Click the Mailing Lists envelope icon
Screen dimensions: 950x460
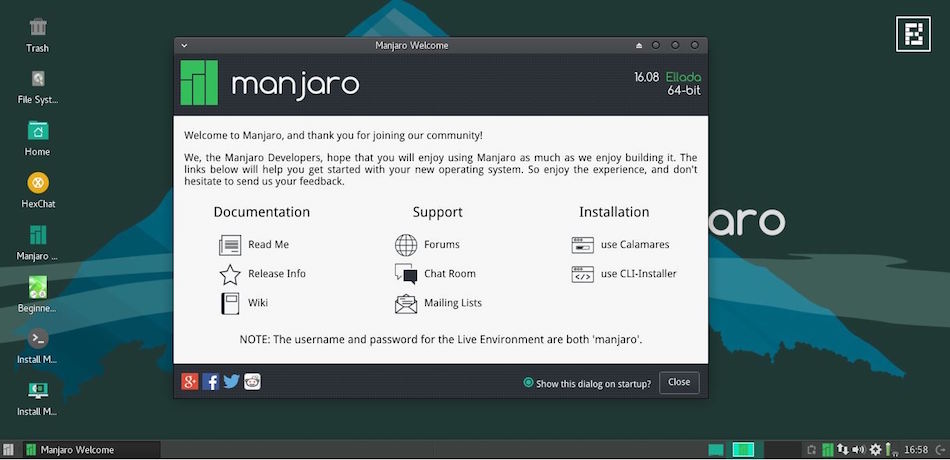click(406, 303)
